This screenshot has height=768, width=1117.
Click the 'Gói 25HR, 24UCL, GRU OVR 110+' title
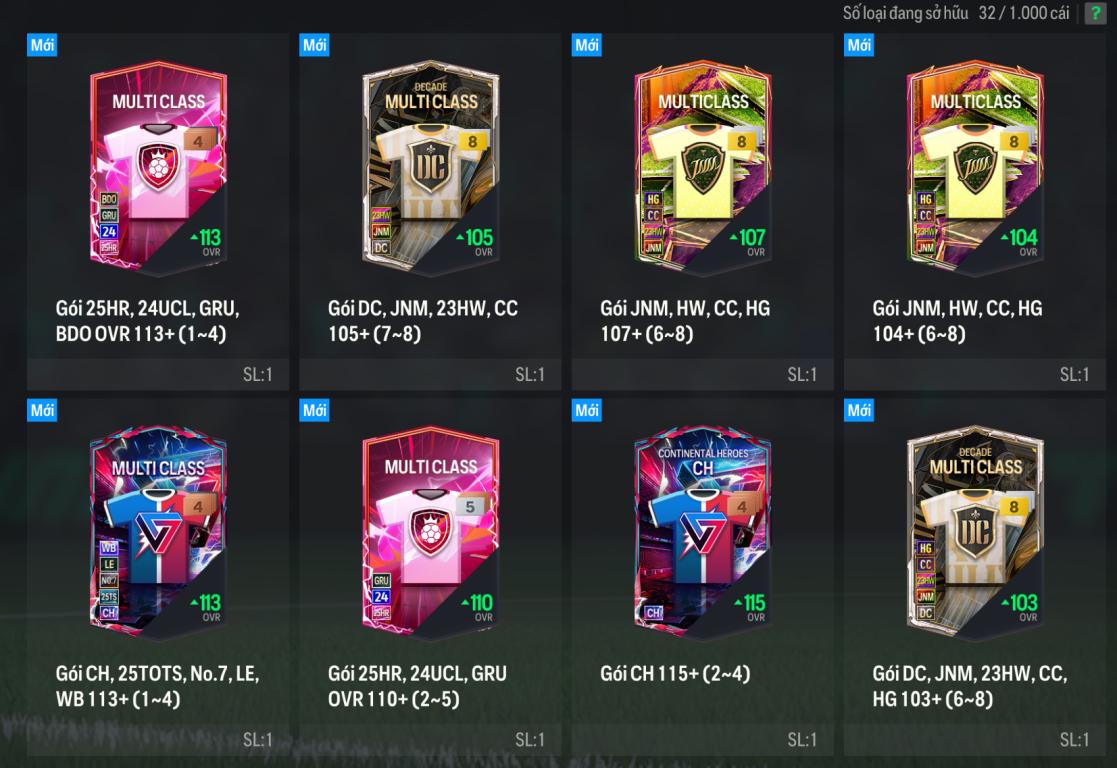coord(417,686)
